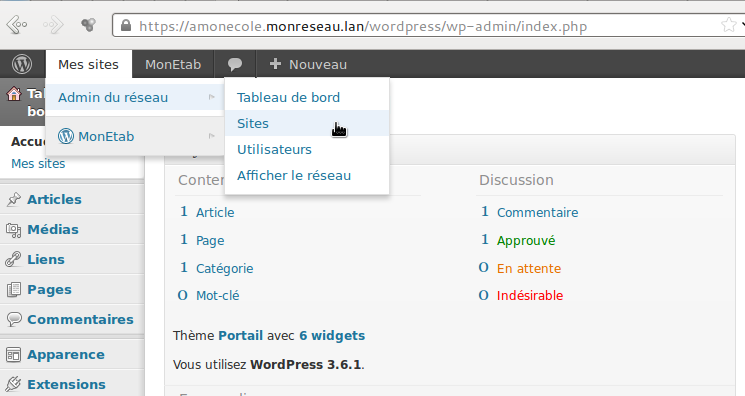Viewport: 745px width, 396px height.
Task: Expand the Admin du réseau submenu arrow
Action: click(x=212, y=97)
